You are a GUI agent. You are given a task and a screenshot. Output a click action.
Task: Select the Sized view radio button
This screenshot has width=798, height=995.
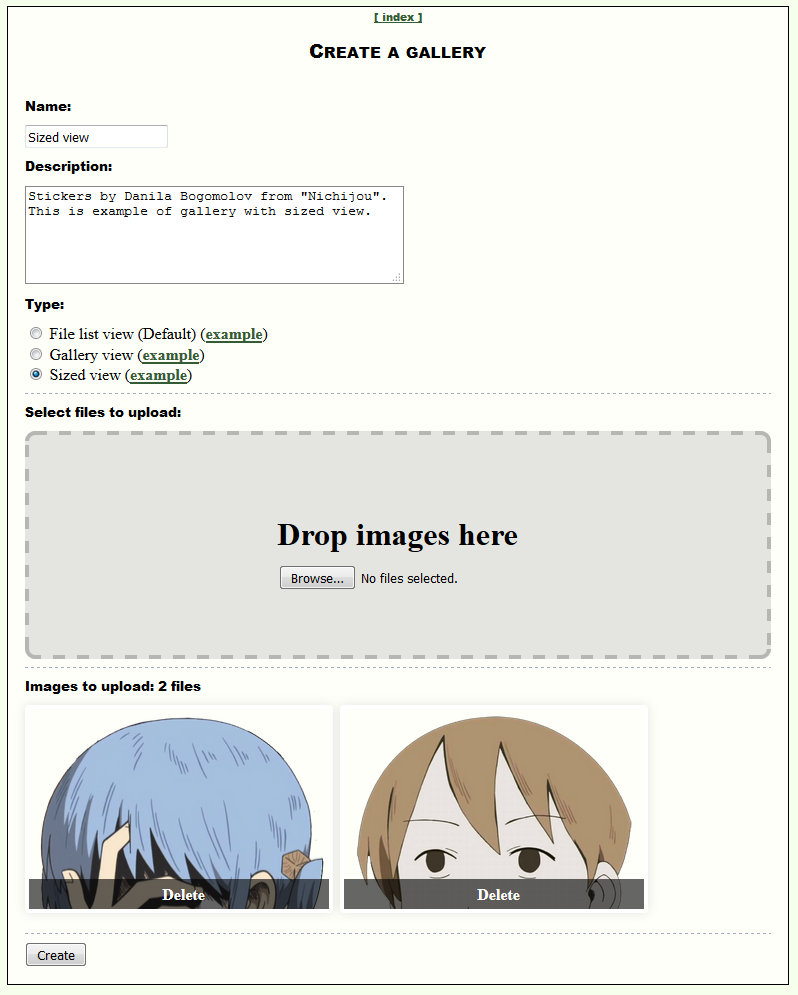36,374
